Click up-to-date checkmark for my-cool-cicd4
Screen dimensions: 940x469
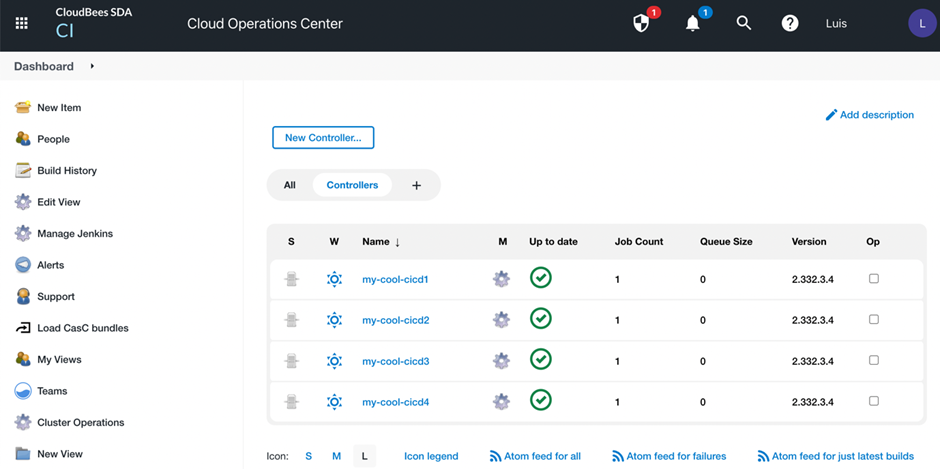tap(541, 399)
